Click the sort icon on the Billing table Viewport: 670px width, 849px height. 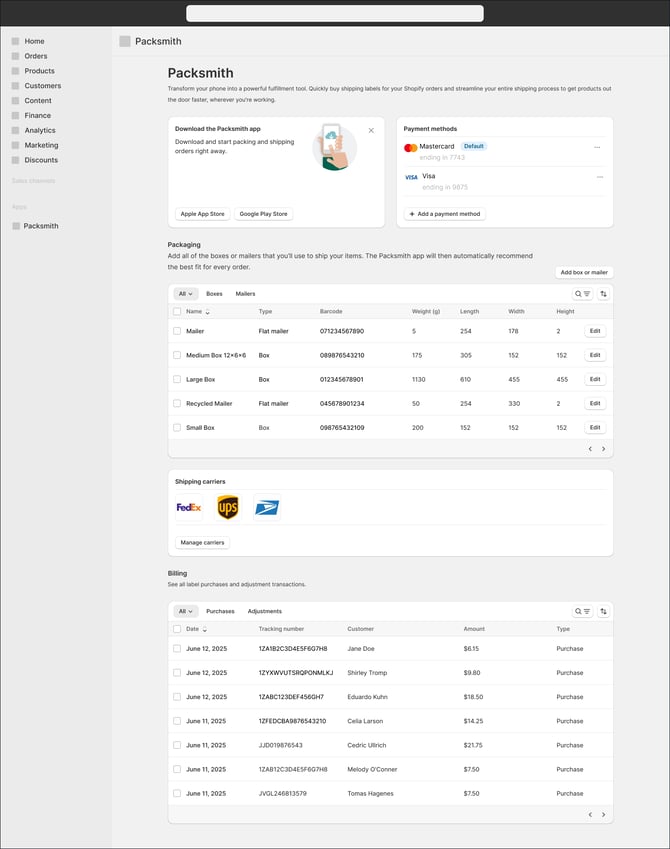pos(603,611)
